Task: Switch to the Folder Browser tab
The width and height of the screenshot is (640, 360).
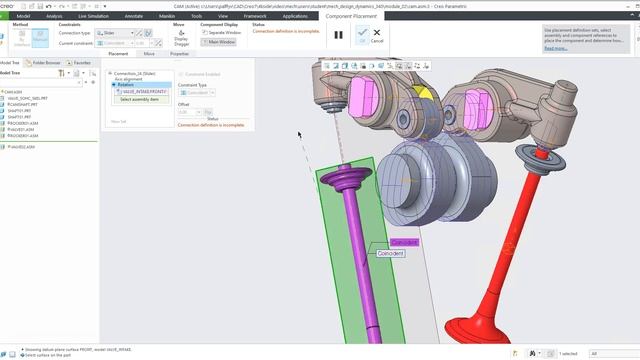Action: point(42,63)
